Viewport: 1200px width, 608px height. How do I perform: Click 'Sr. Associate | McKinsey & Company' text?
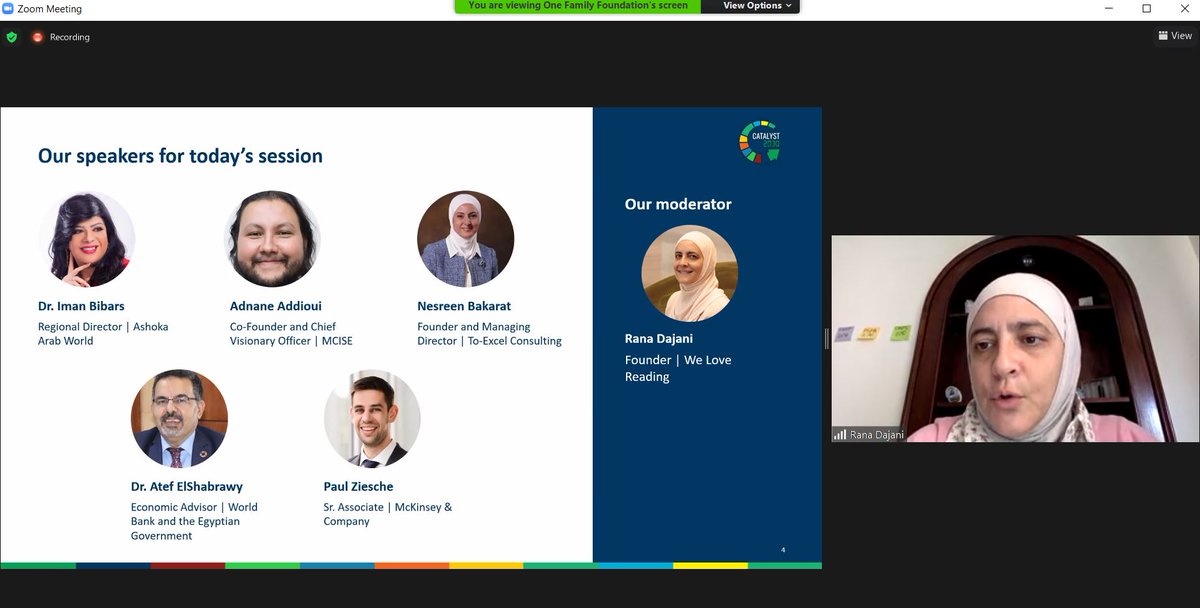coord(388,514)
